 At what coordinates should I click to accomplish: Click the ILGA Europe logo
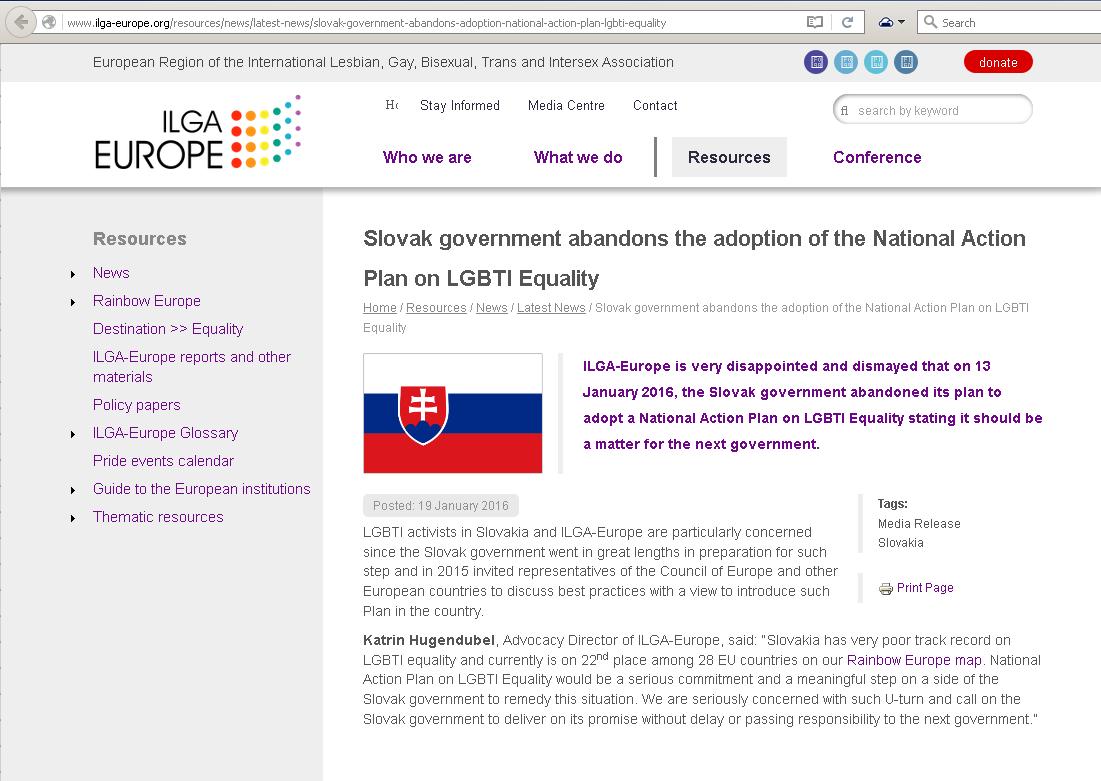point(197,132)
